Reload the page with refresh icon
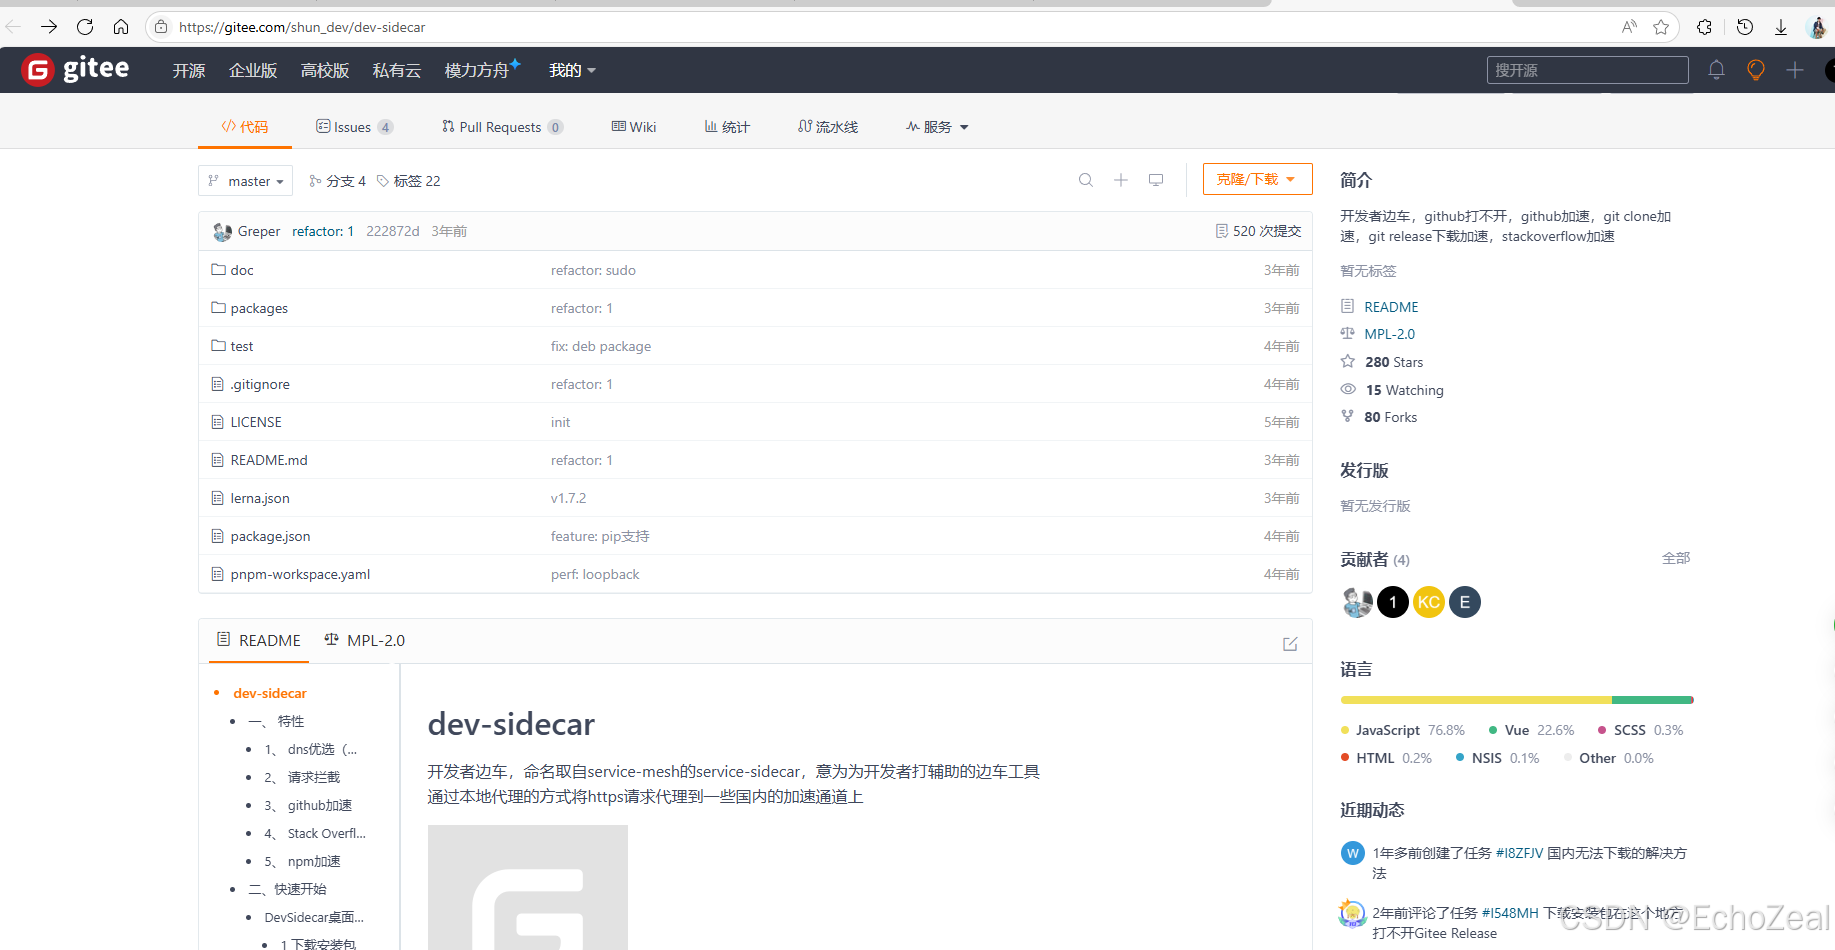Image resolution: width=1835 pixels, height=950 pixels. (85, 27)
